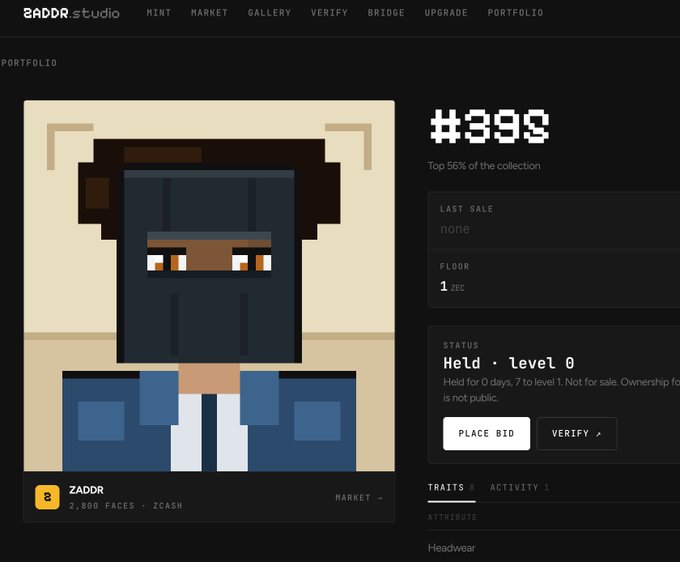Click the PLACE BID button

[x=486, y=433]
